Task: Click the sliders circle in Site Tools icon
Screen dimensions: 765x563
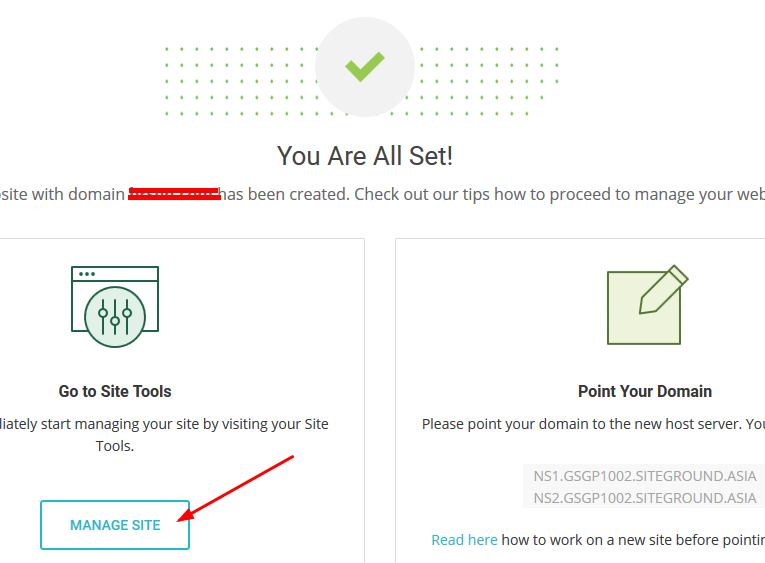Action: tap(115, 316)
